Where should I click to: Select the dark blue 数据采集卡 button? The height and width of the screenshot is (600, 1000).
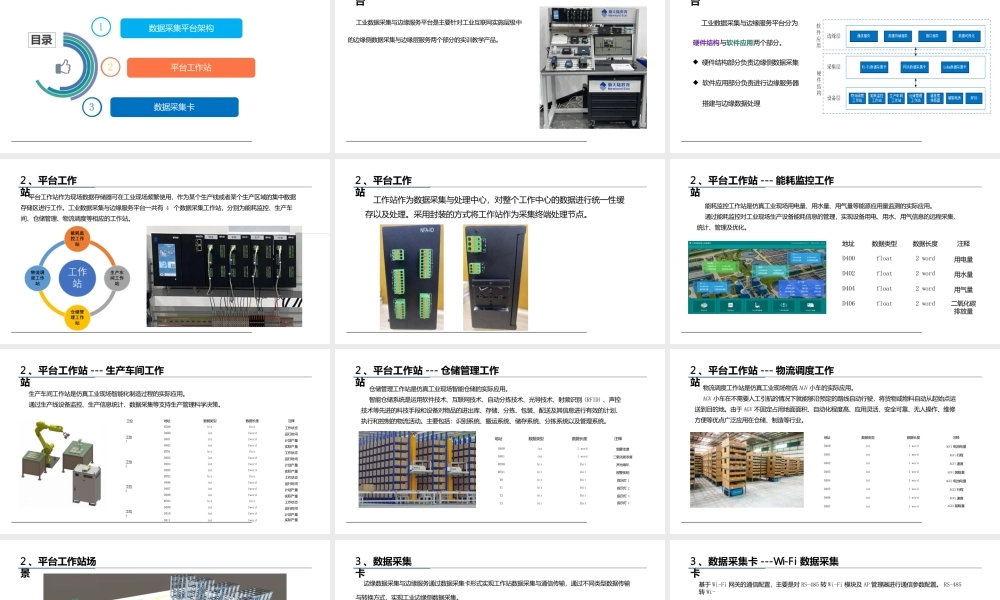click(x=174, y=107)
